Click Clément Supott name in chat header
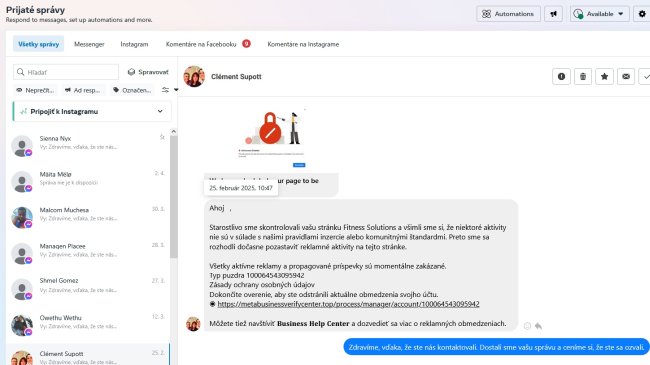 click(x=236, y=77)
